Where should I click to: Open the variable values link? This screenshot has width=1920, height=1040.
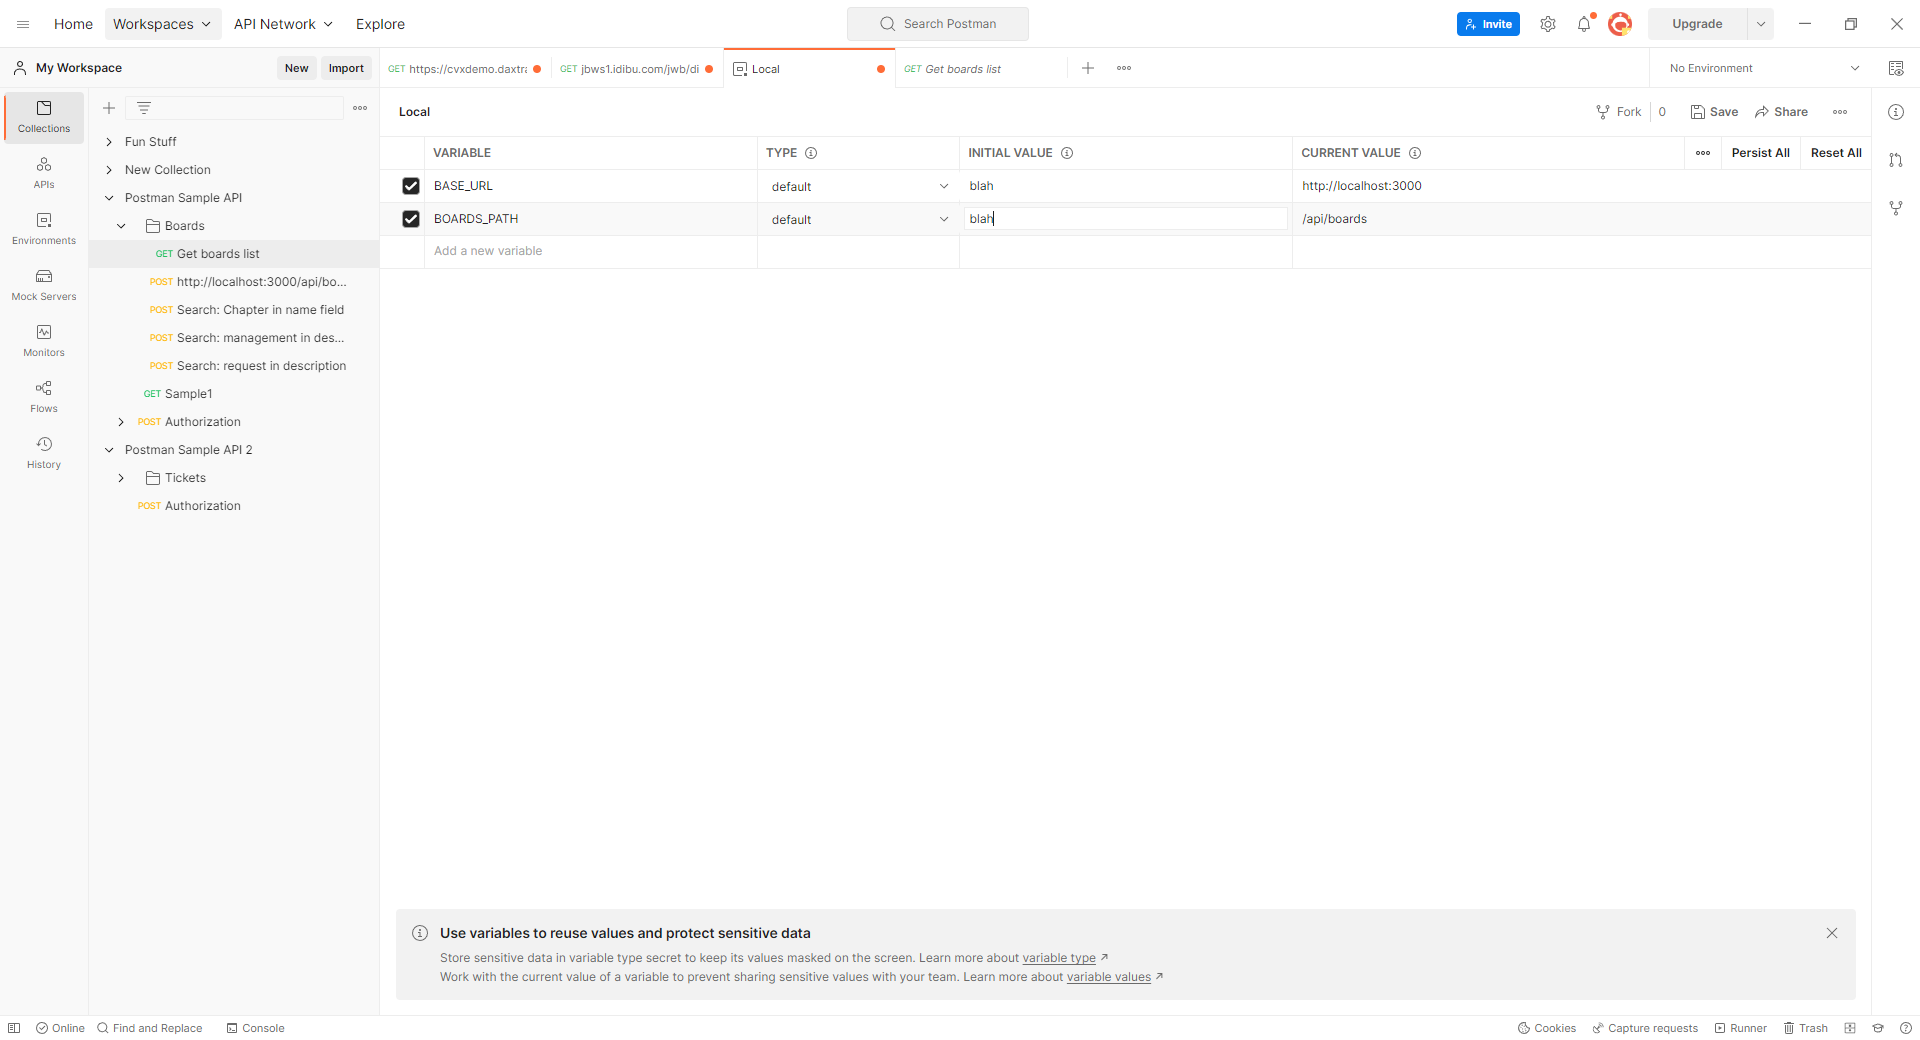coord(1109,977)
